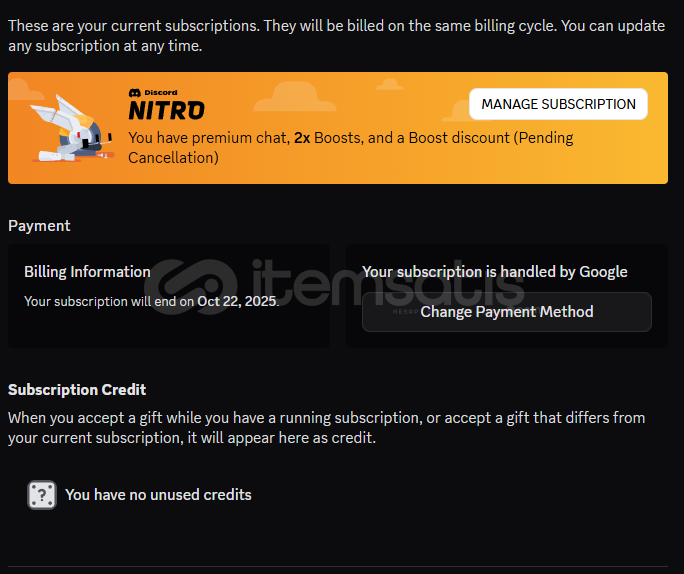The width and height of the screenshot is (684, 574).
Task: Click the 'When you accept a gift' explanation
Action: [x=326, y=427]
